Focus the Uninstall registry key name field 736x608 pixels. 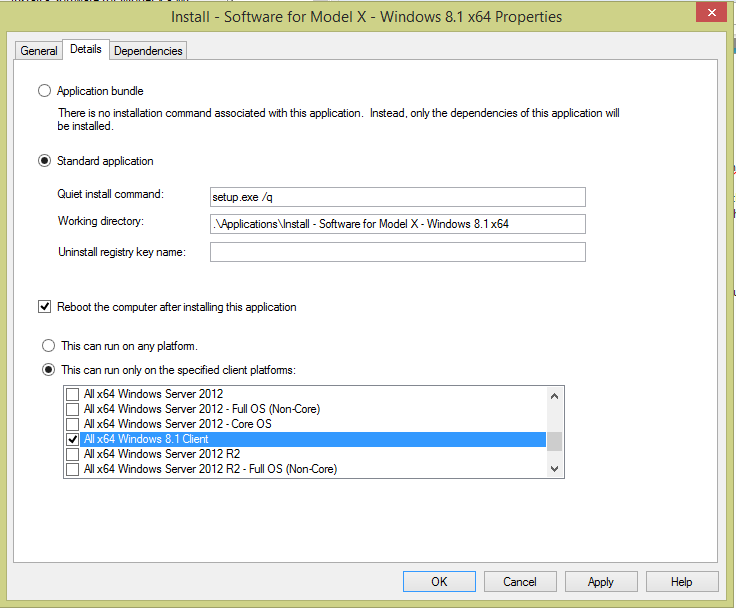coord(397,252)
